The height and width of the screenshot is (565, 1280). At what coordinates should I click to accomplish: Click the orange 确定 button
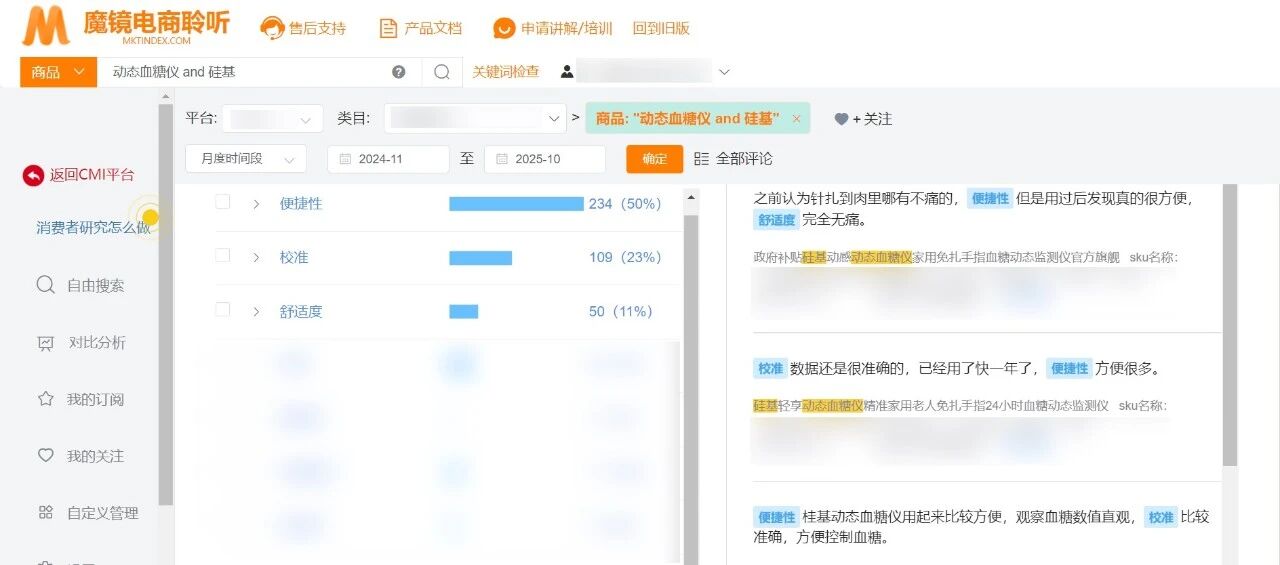tap(654, 159)
